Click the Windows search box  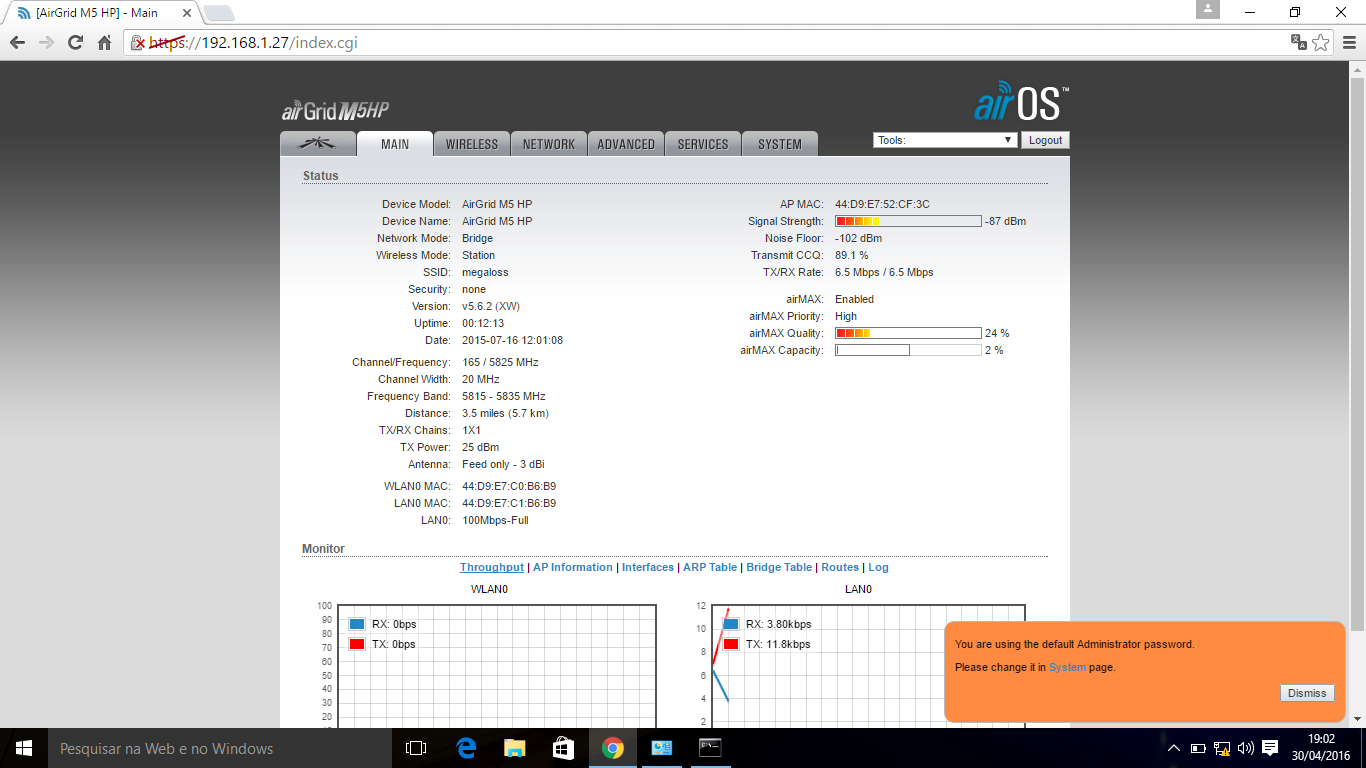coord(220,748)
